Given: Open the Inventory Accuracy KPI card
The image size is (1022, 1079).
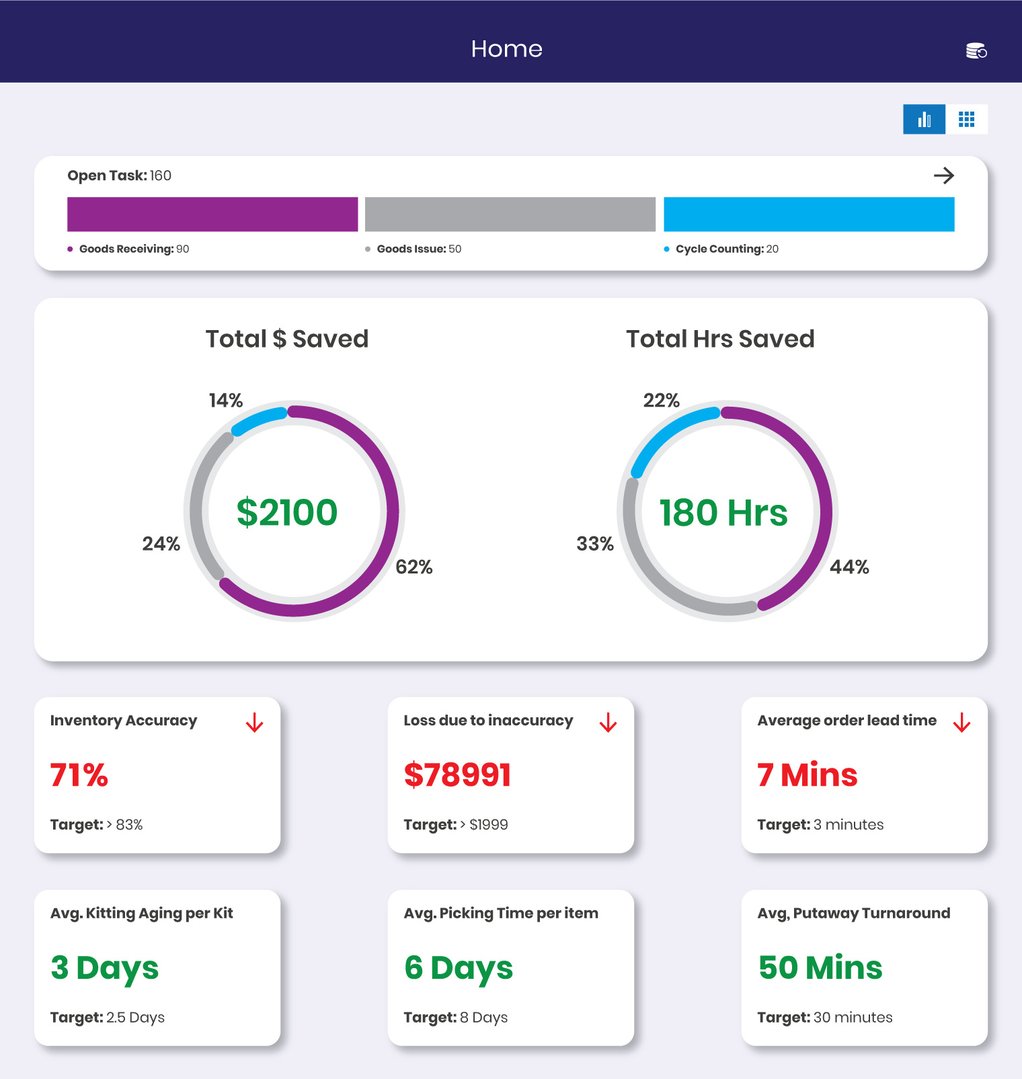Looking at the screenshot, I should point(157,774).
